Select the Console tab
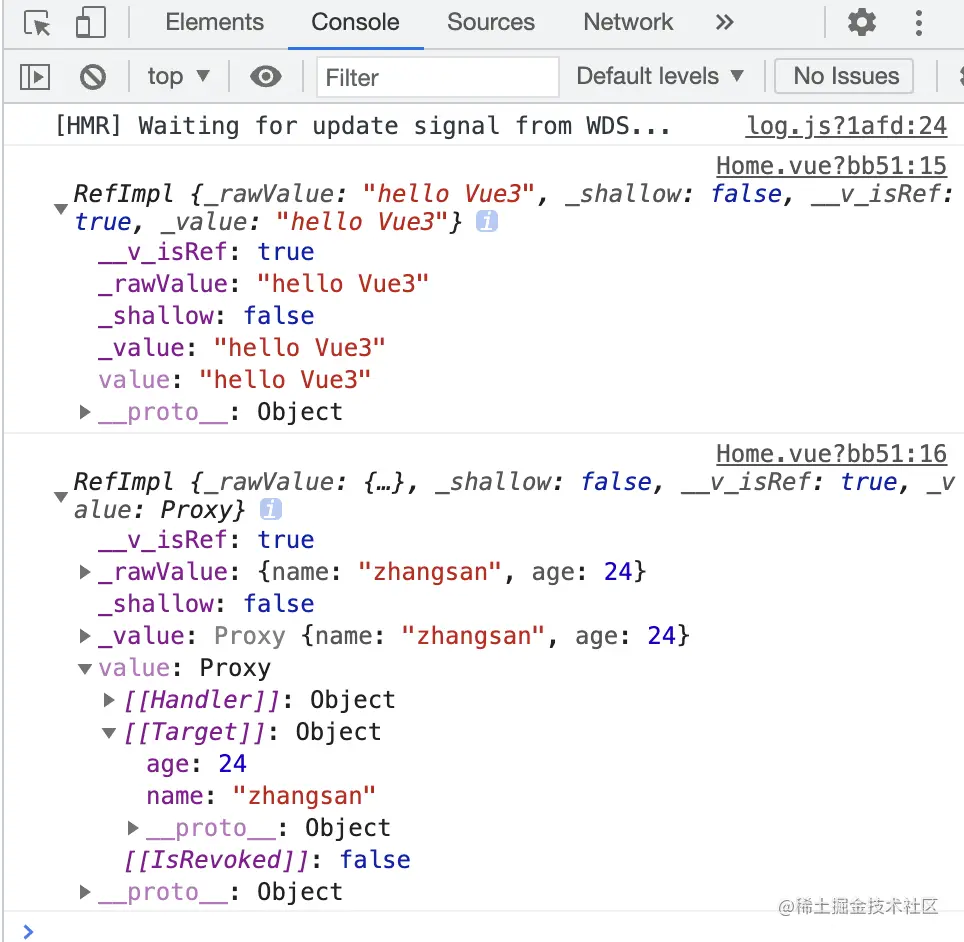 pyautogui.click(x=355, y=23)
